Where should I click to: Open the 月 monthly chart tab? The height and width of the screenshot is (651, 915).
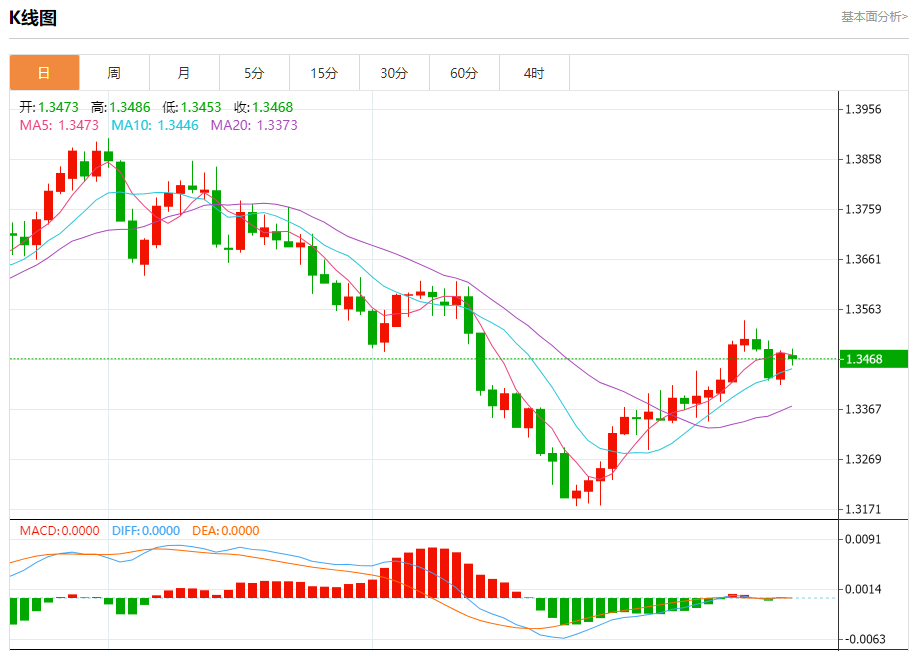pyautogui.click(x=184, y=73)
